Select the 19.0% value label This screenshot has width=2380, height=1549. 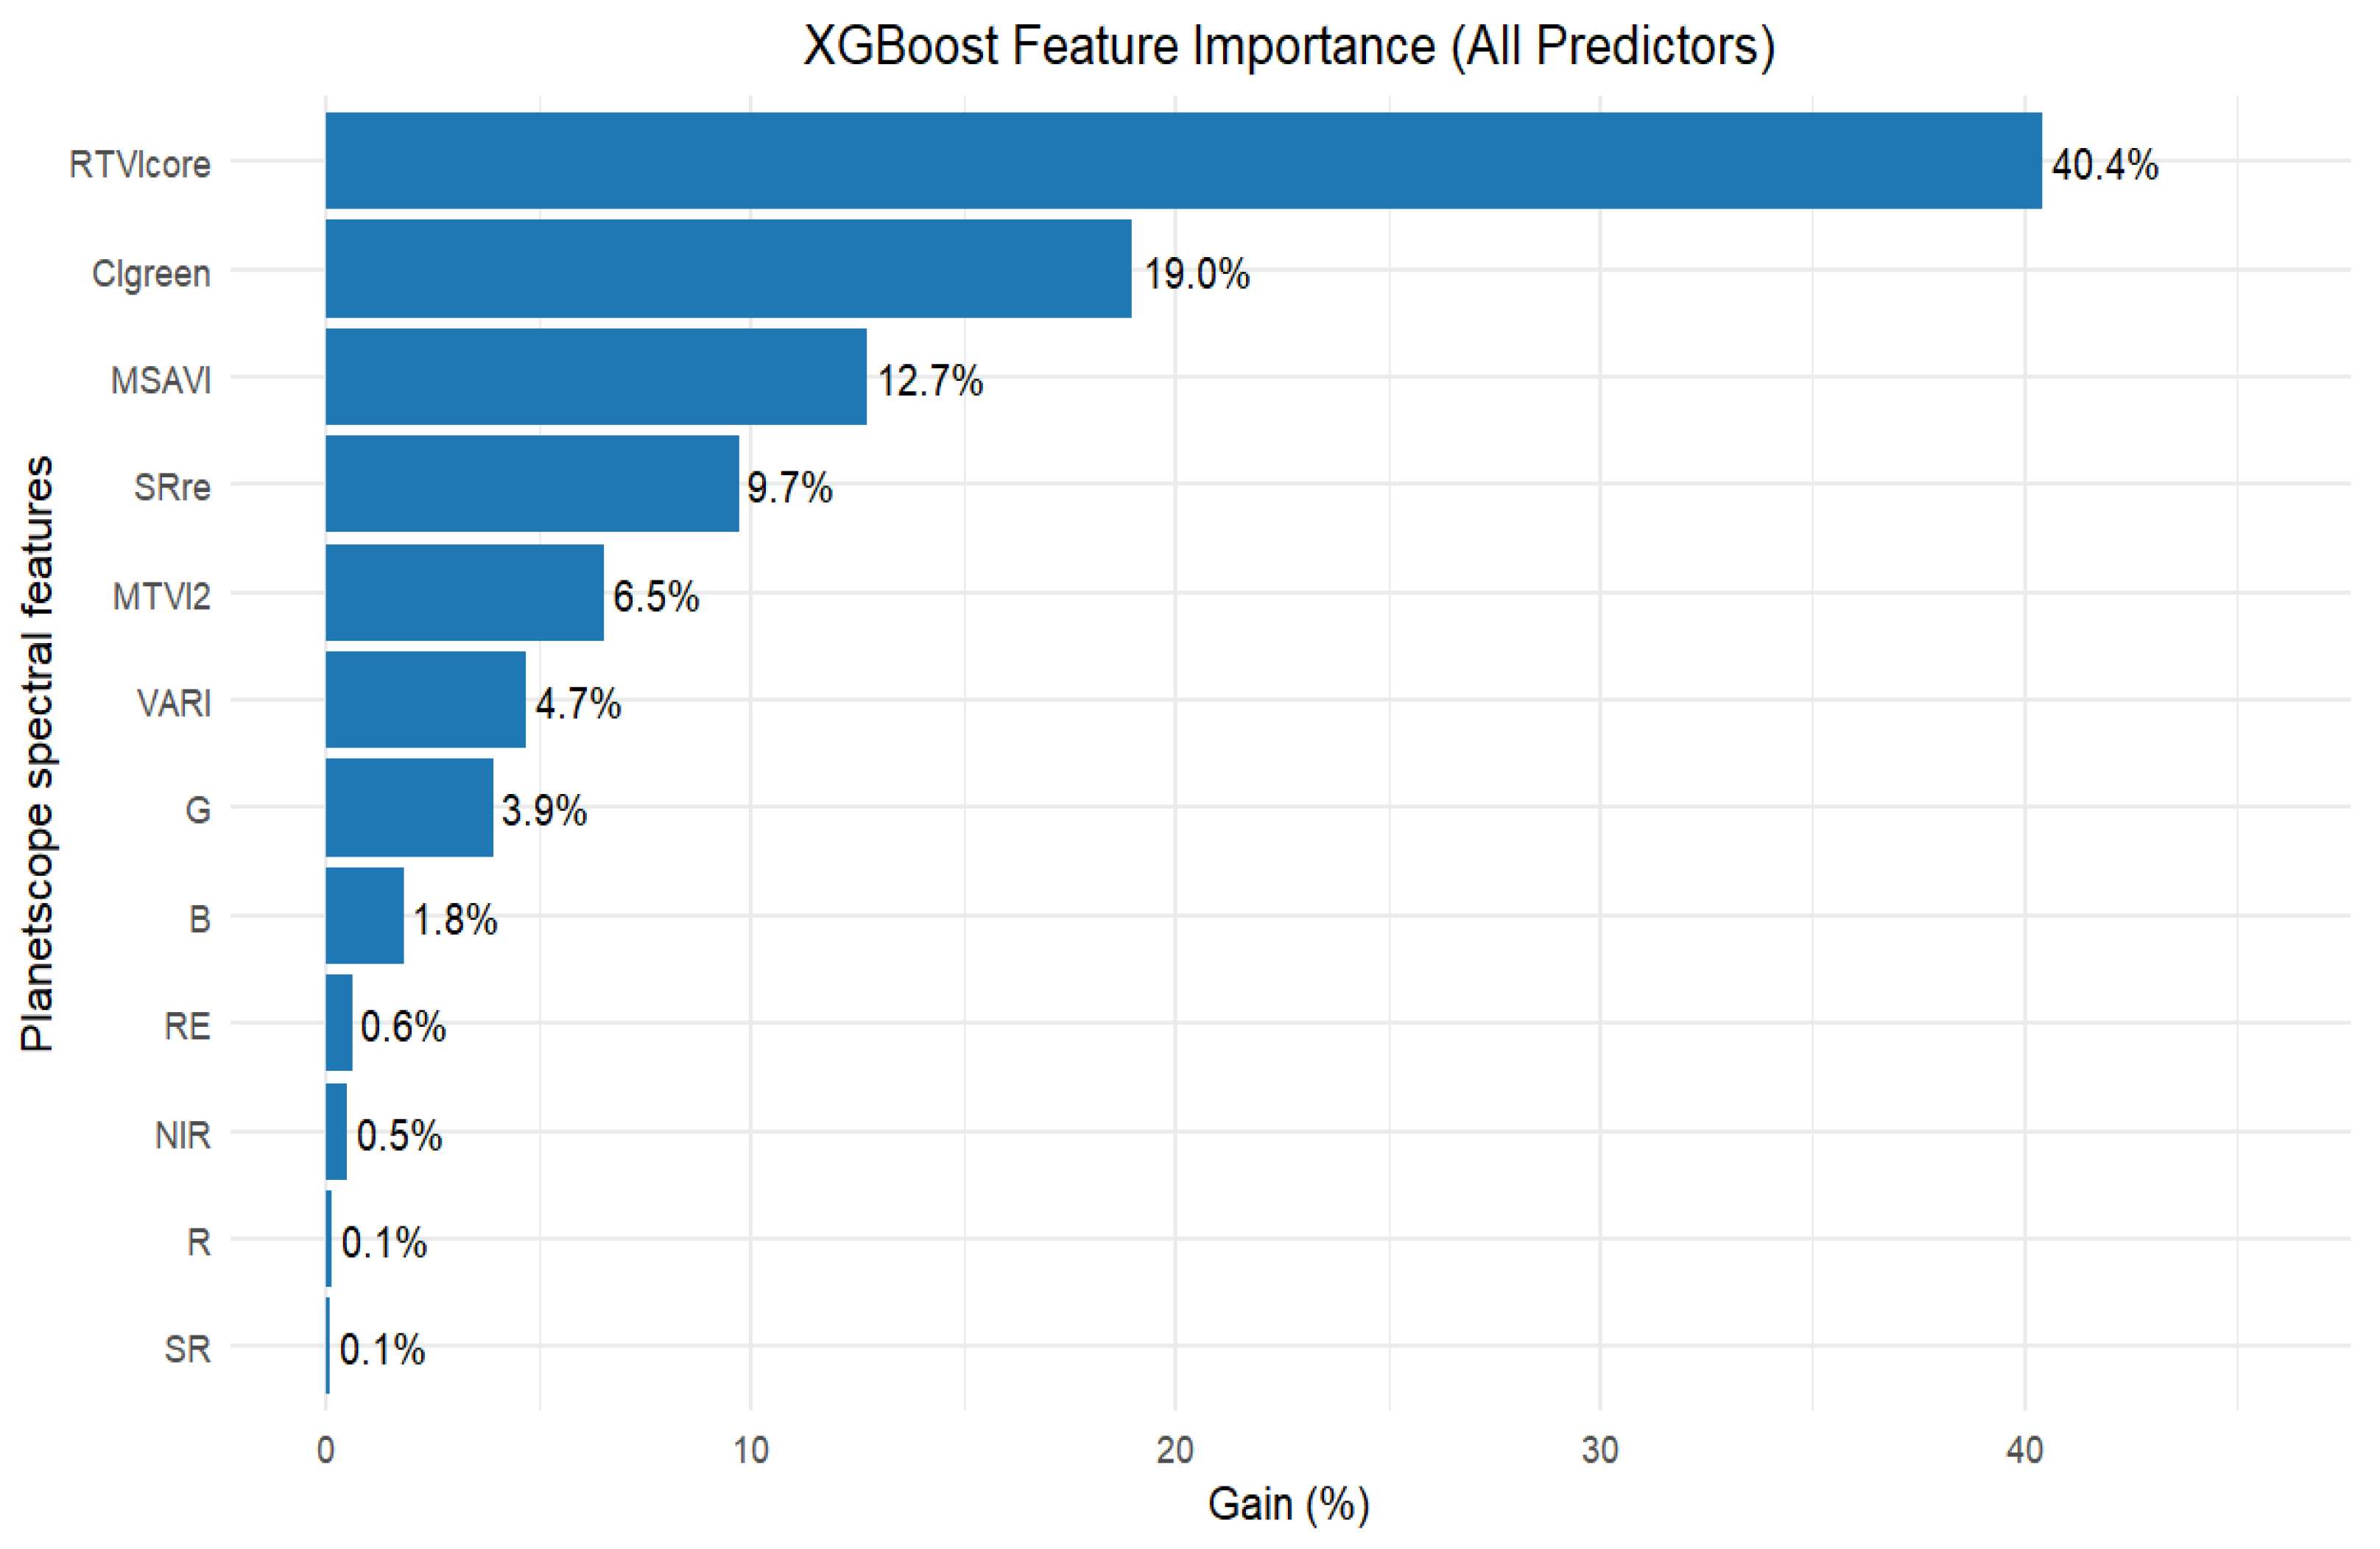[1196, 274]
